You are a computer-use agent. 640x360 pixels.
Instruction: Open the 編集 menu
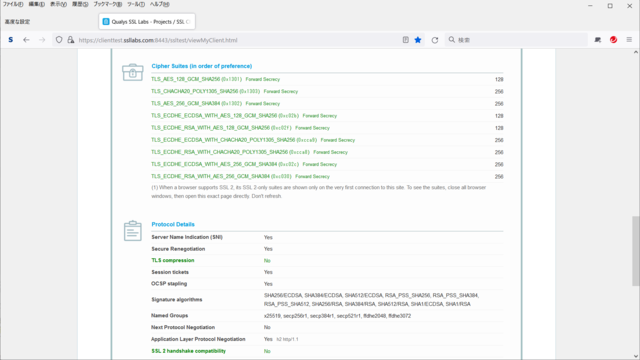[x=36, y=4]
